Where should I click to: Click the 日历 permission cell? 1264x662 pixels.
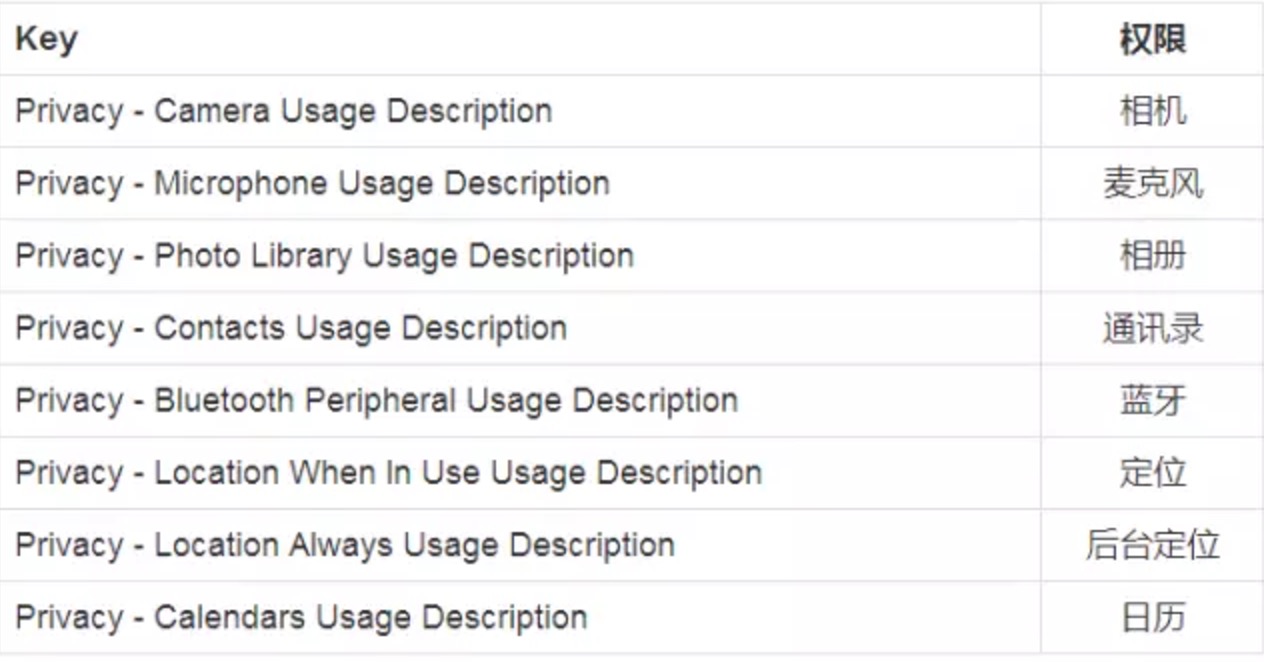tap(1152, 617)
